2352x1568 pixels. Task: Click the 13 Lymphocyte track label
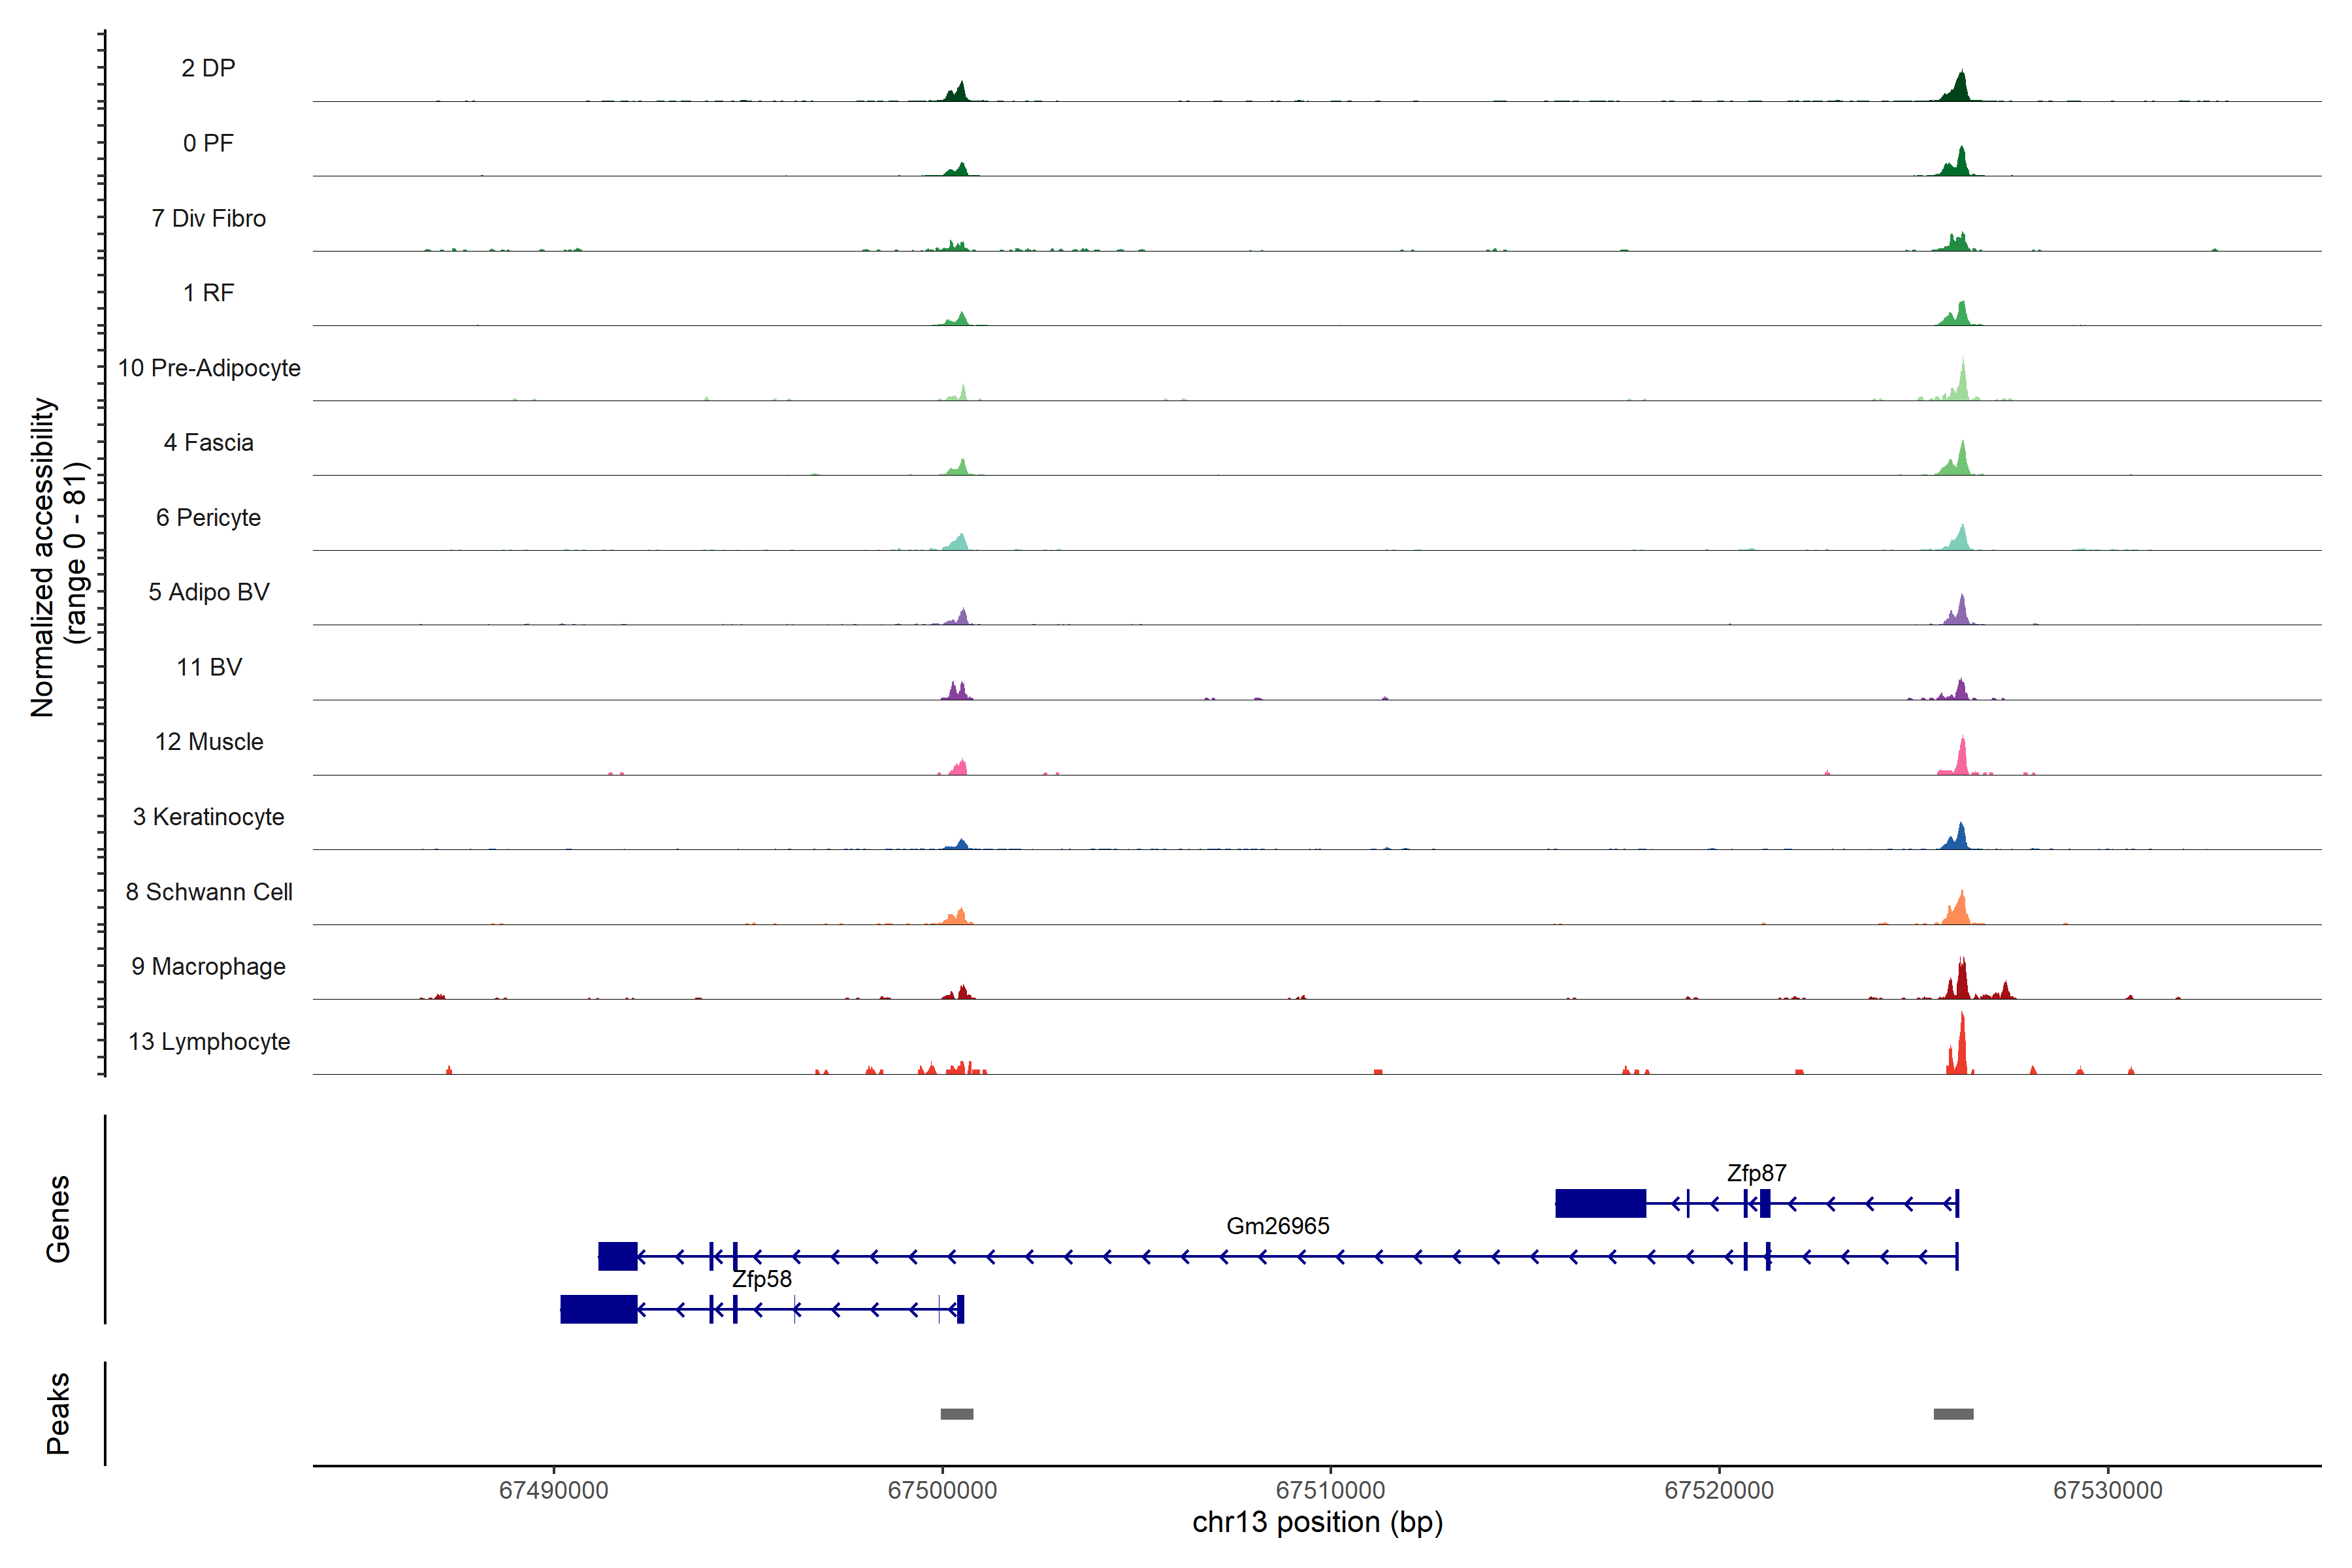click(209, 1041)
